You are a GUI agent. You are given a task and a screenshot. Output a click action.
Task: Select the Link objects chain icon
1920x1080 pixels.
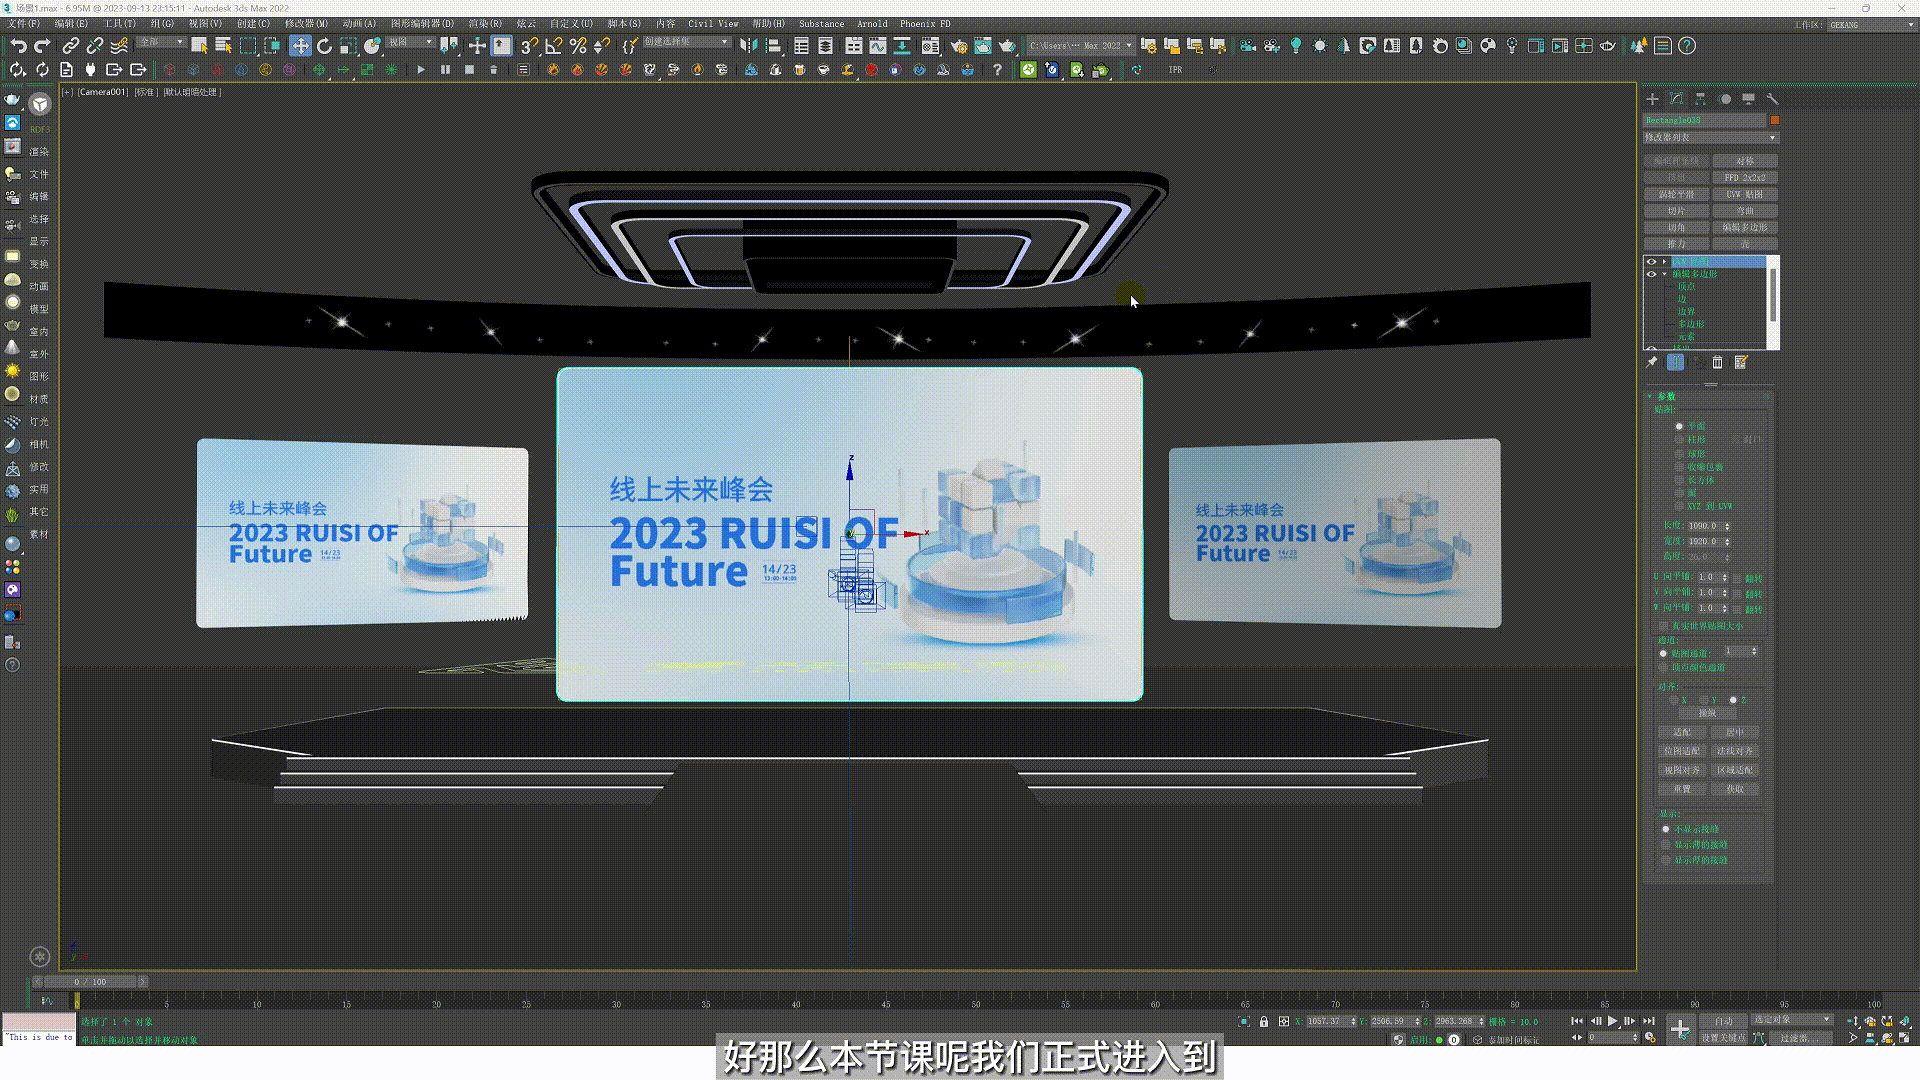(71, 46)
